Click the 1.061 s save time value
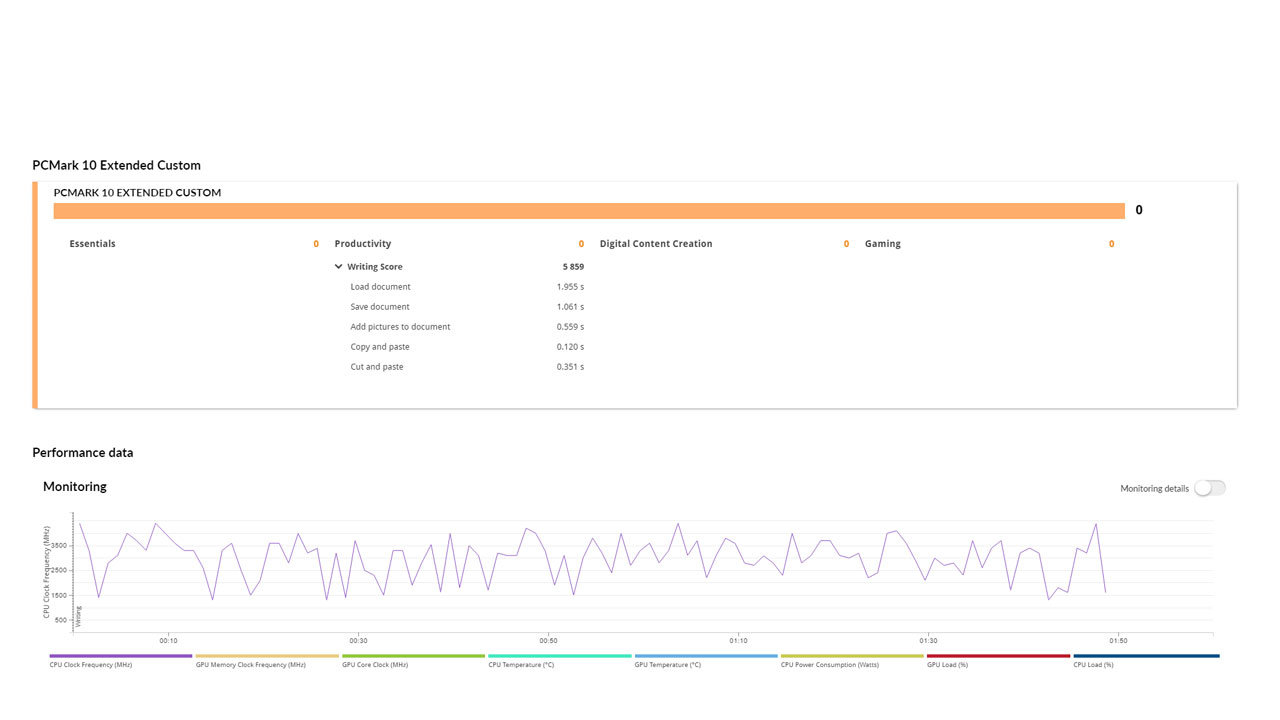The image size is (1280, 720). point(570,307)
